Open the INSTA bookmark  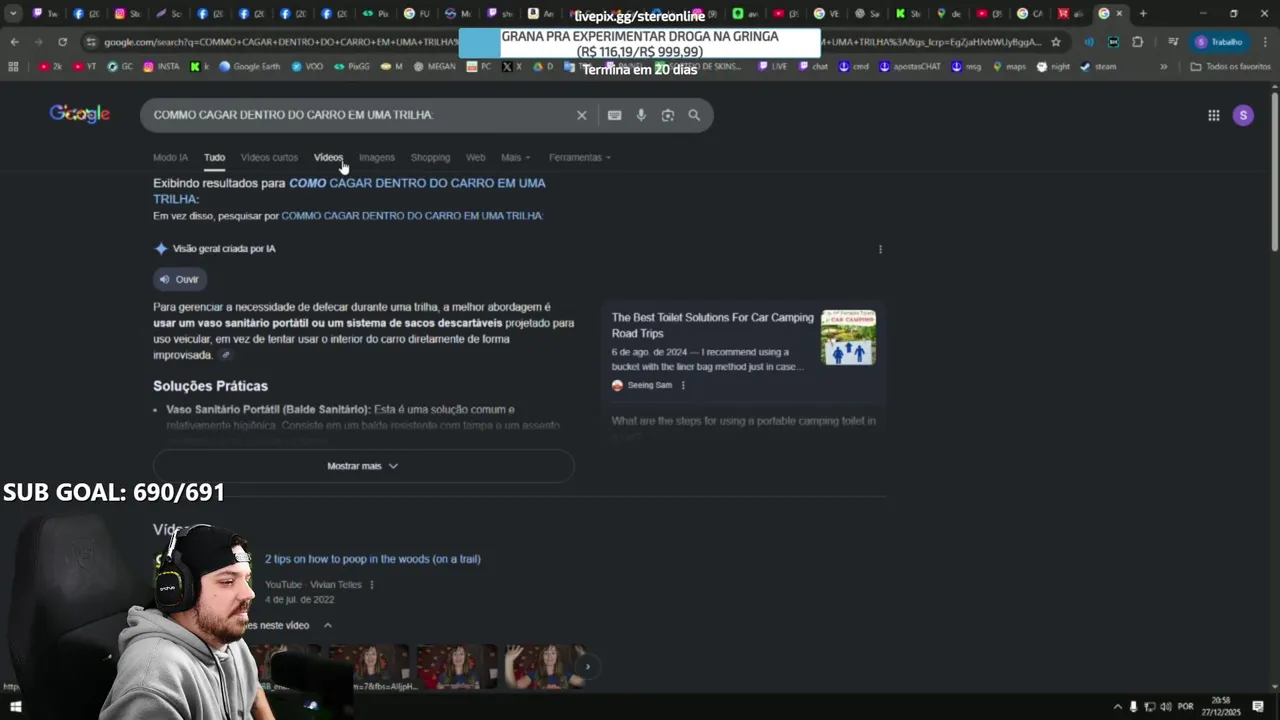[162, 67]
